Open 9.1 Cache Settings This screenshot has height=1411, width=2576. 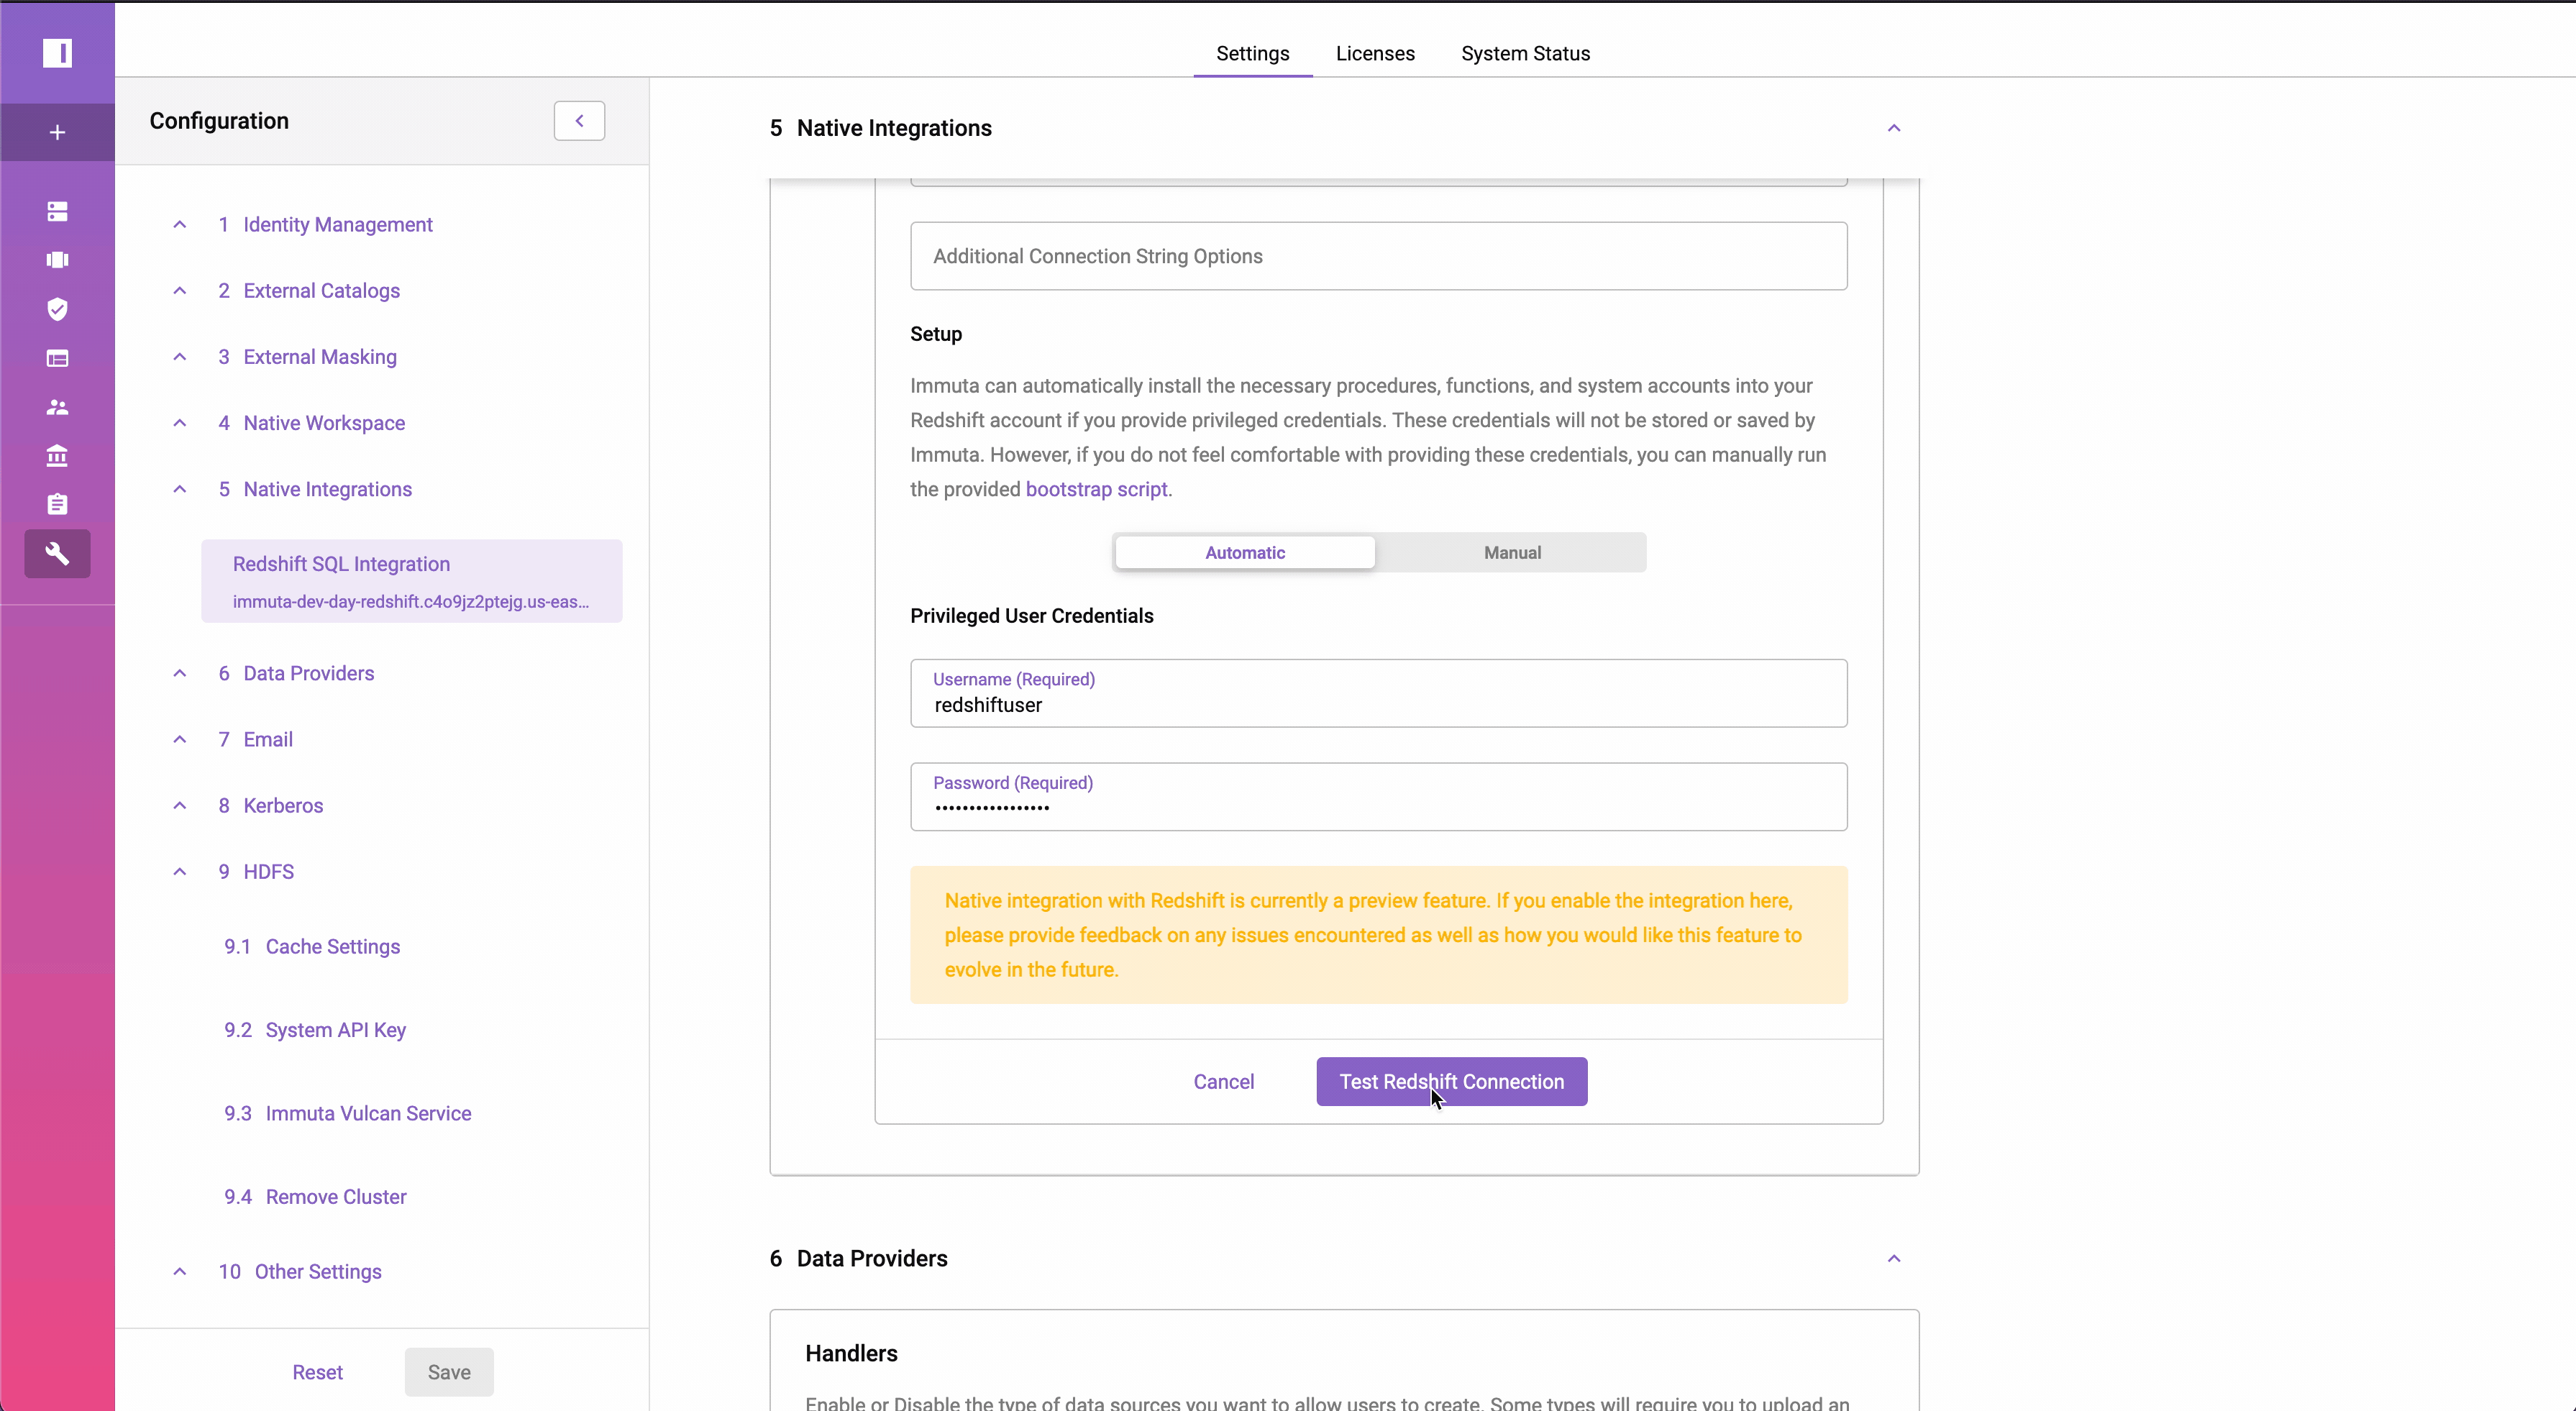point(312,947)
